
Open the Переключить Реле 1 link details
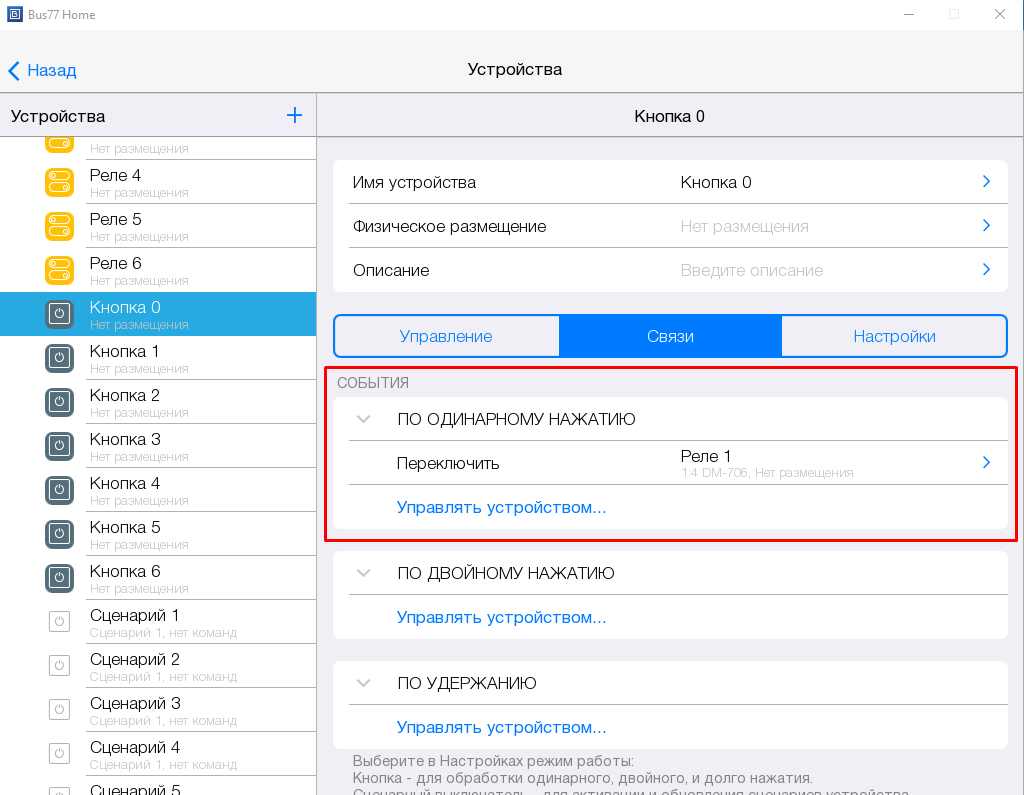[x=986, y=463]
